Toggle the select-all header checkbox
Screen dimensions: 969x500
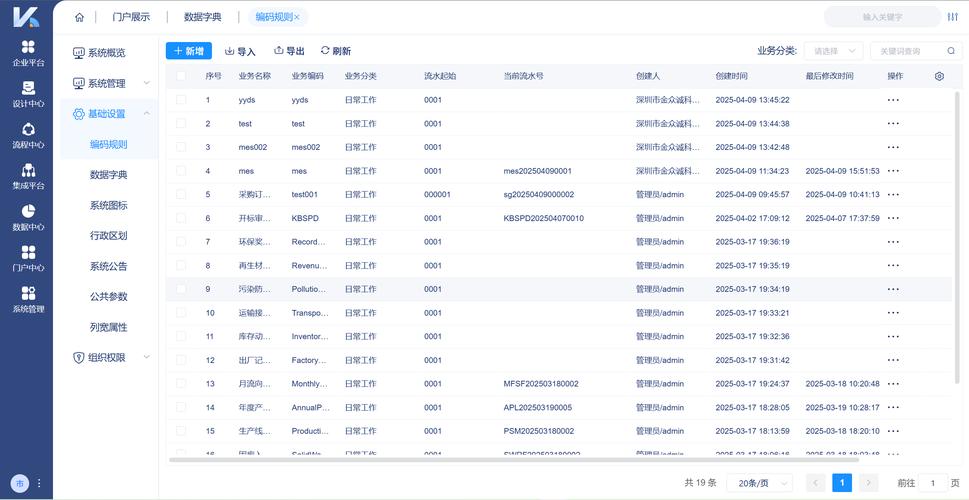[181, 76]
